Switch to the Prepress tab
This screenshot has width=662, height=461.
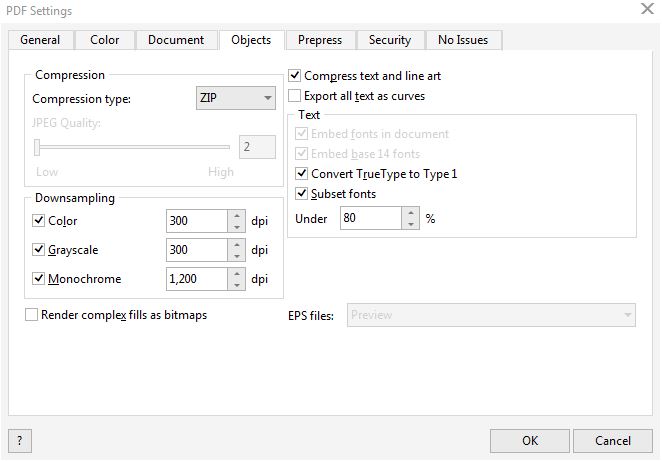coord(320,40)
